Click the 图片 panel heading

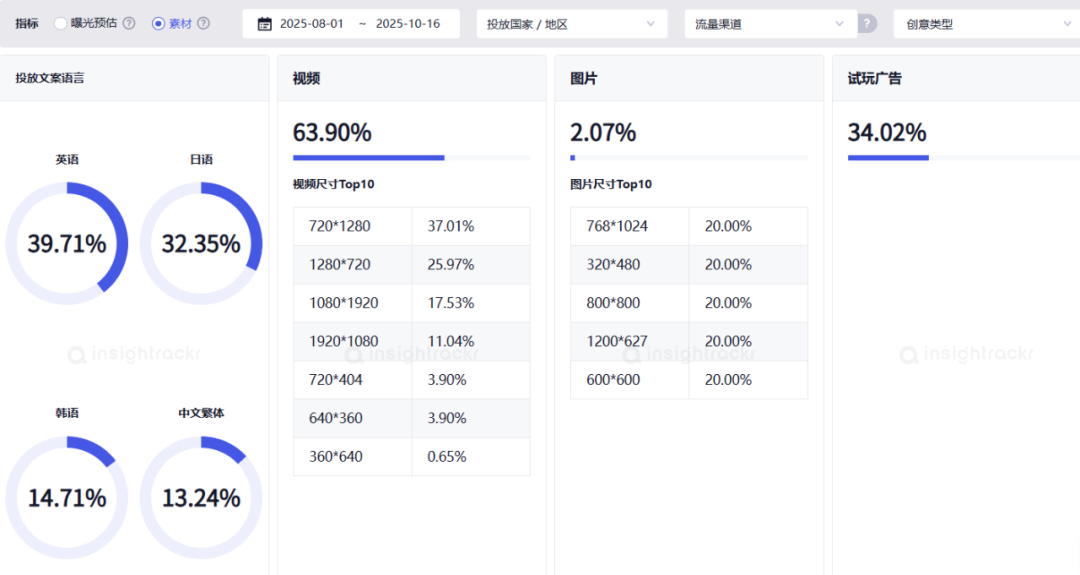[583, 78]
